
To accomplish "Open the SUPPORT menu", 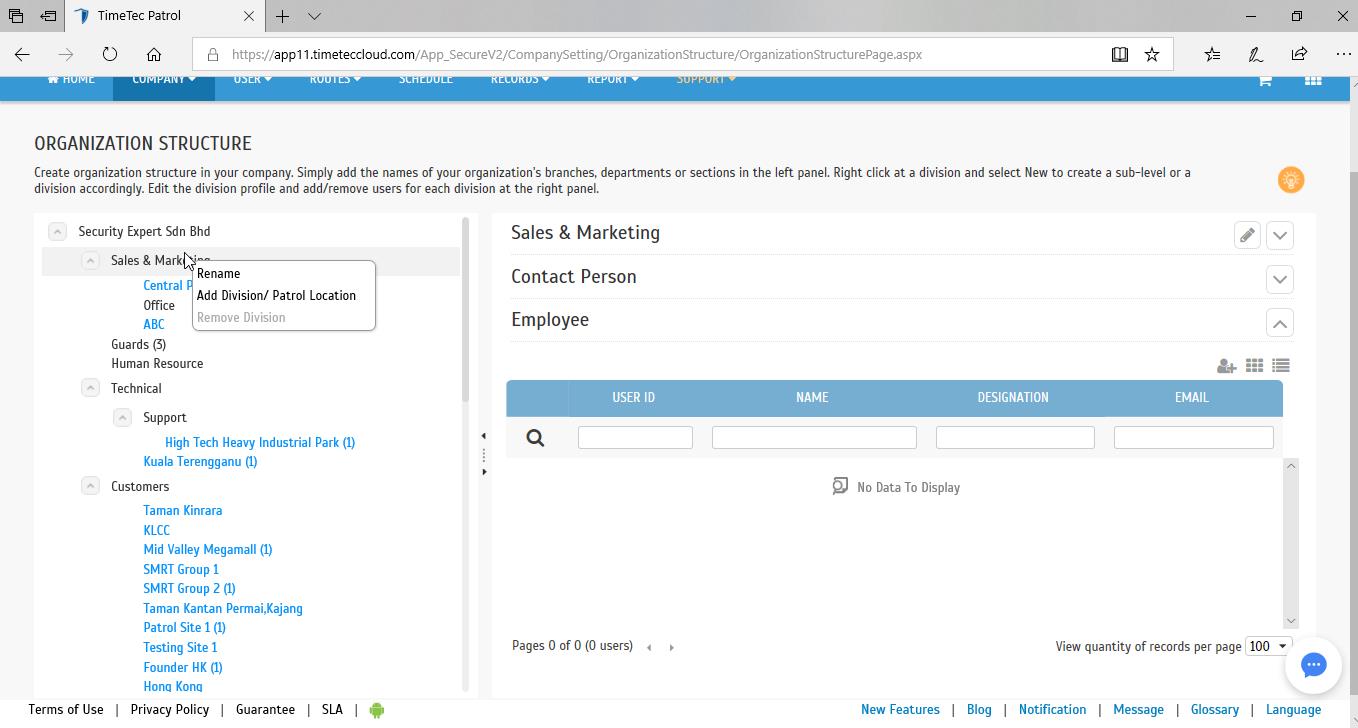I will pyautogui.click(x=706, y=80).
